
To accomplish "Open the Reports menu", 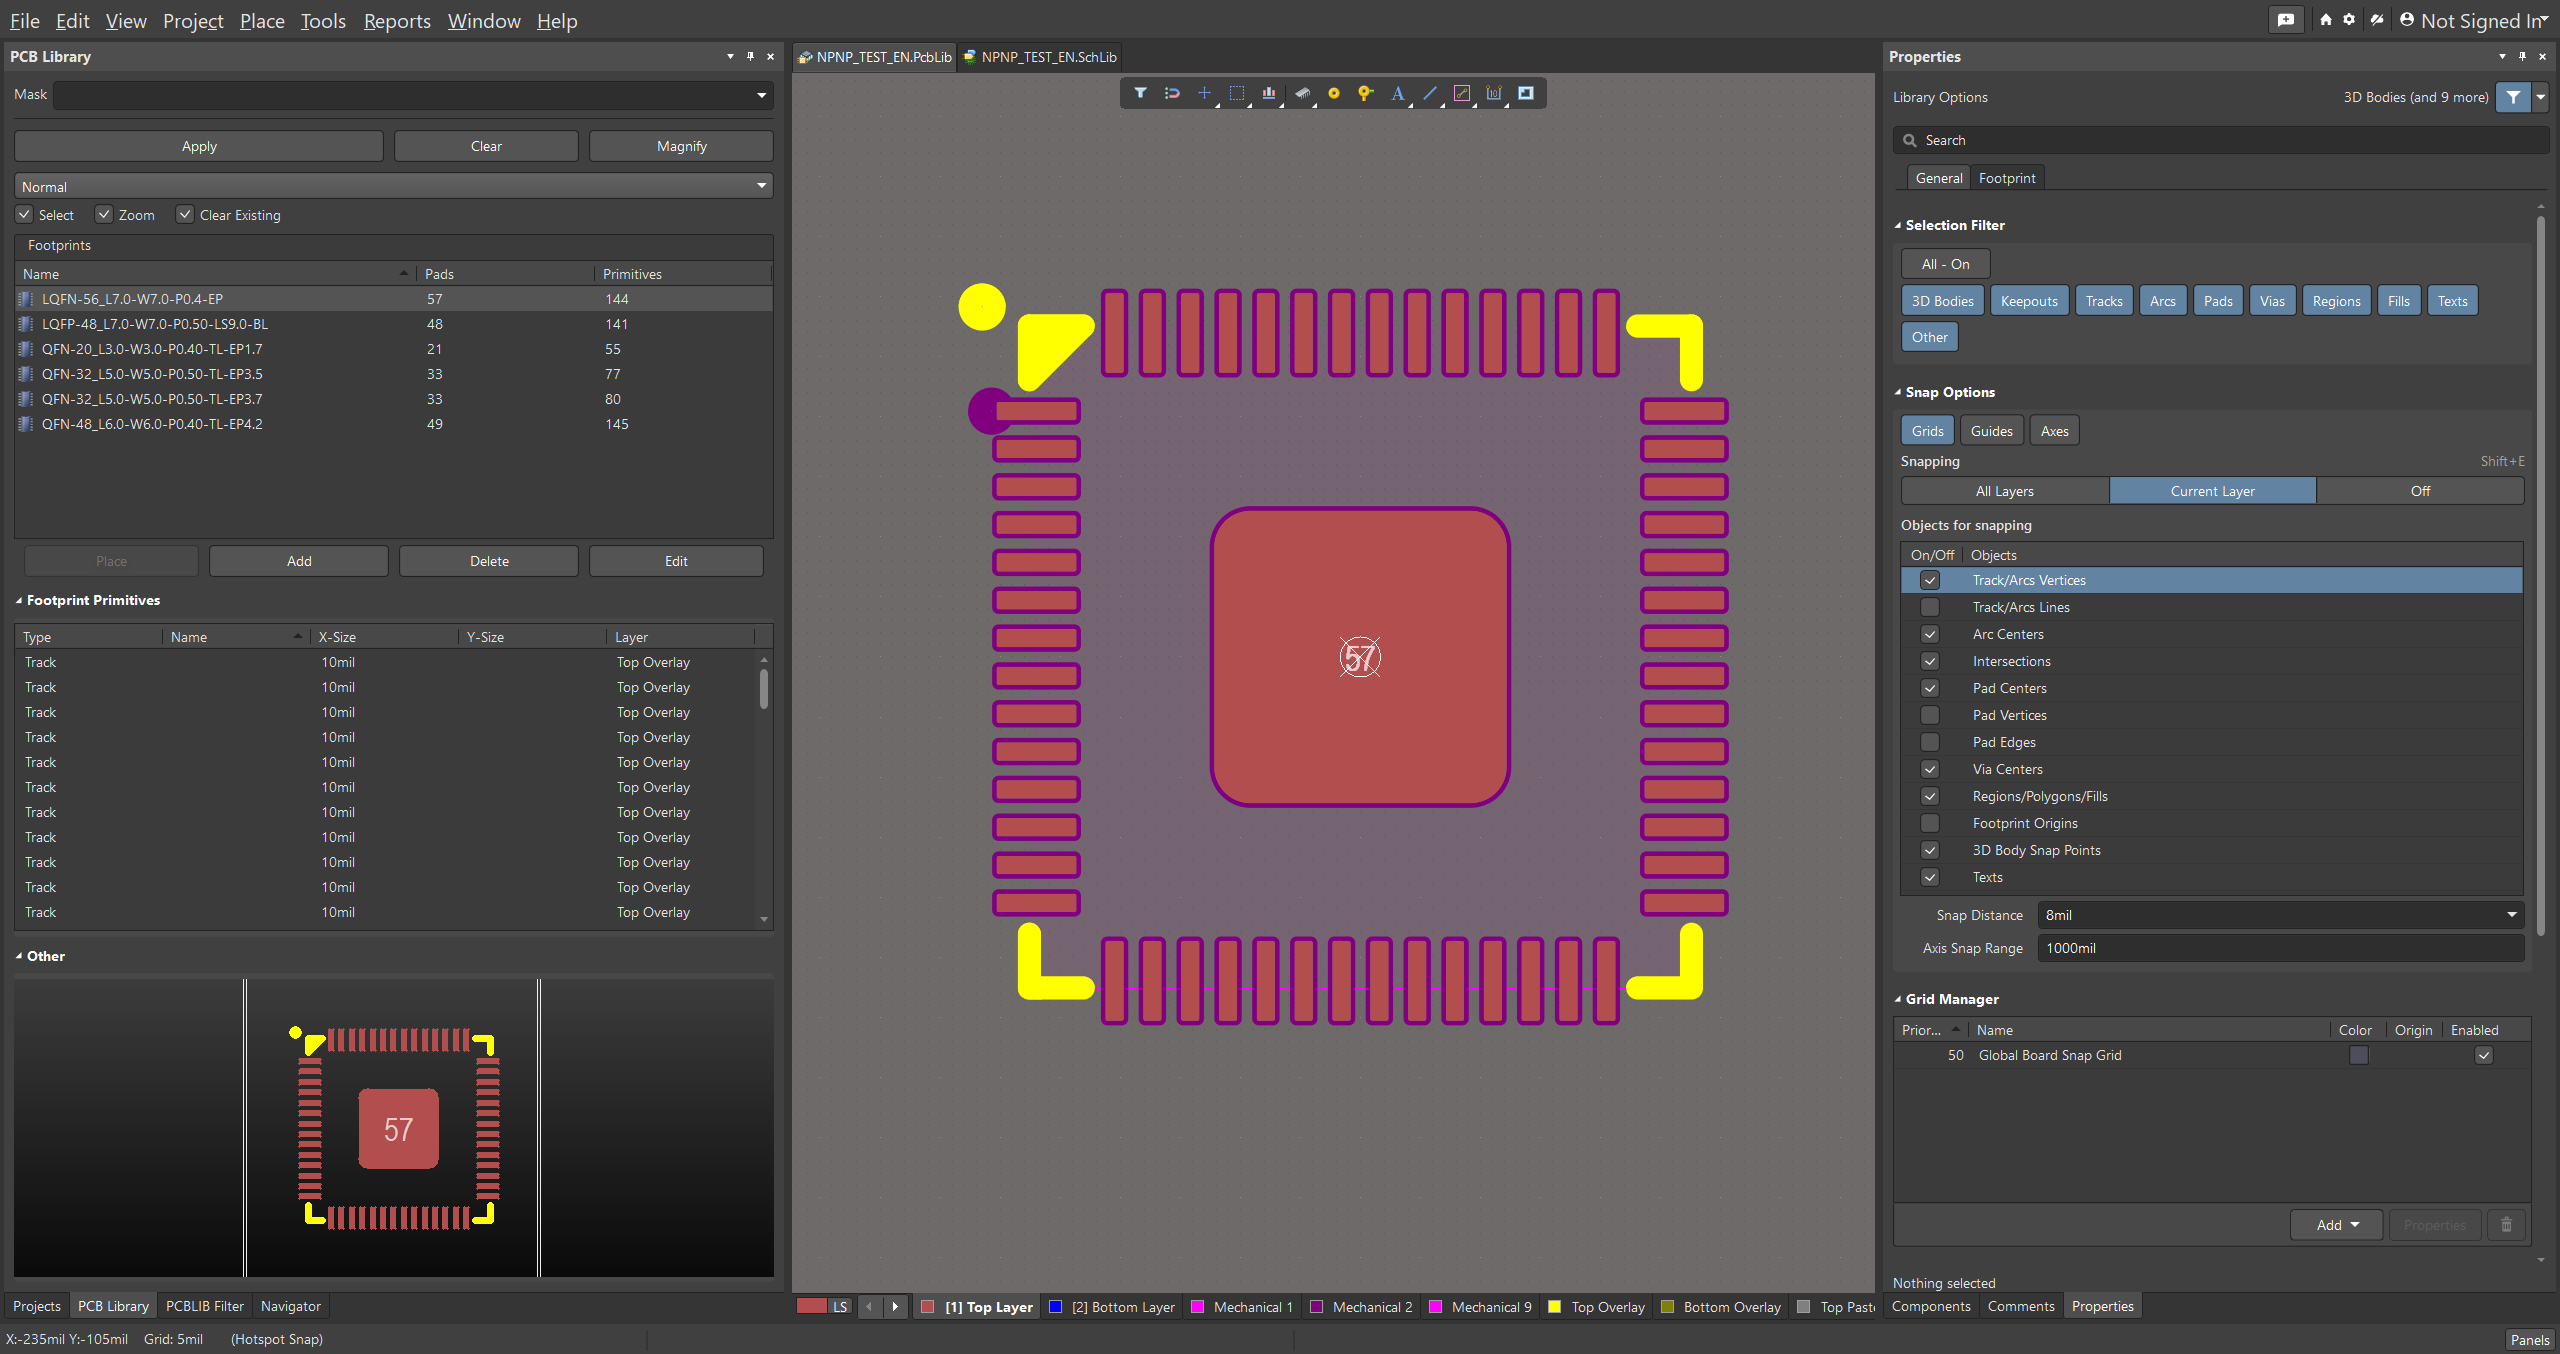I will (397, 21).
